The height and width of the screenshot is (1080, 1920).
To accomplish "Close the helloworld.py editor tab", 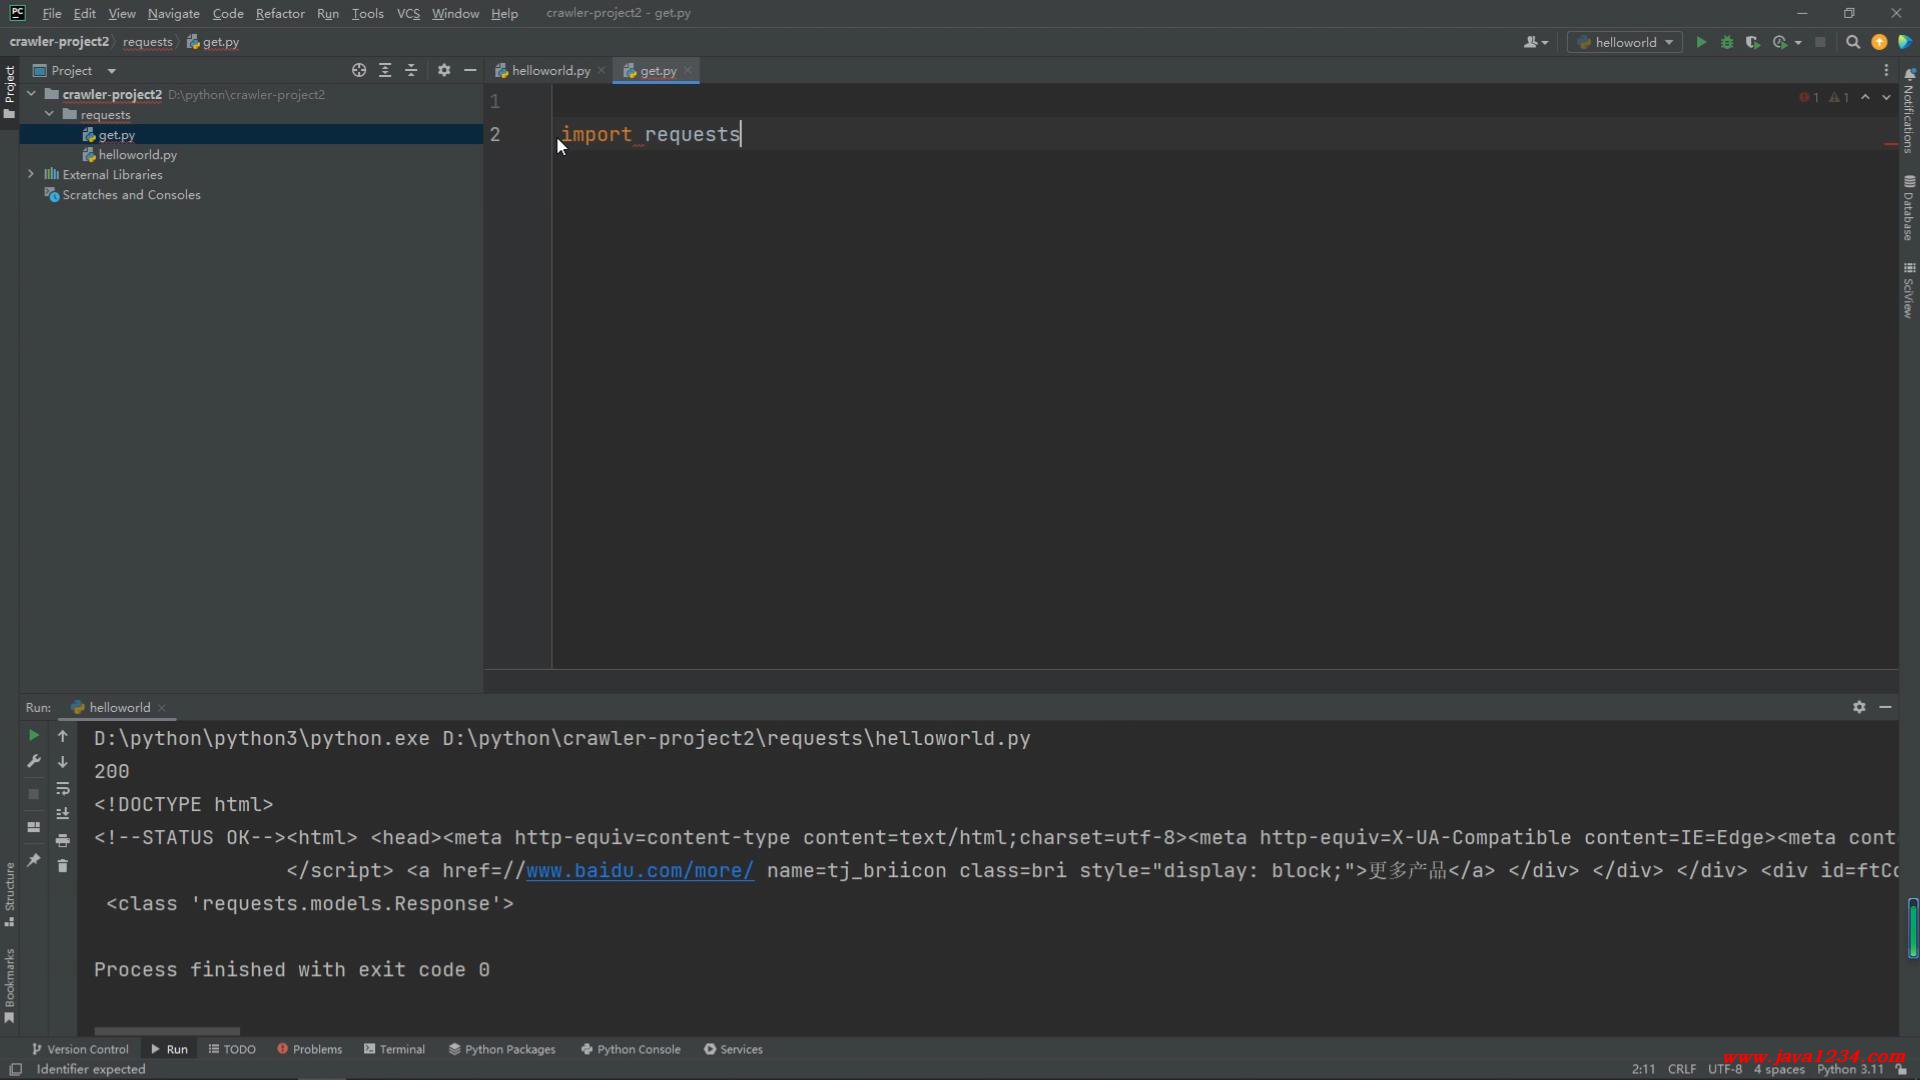I will click(601, 70).
